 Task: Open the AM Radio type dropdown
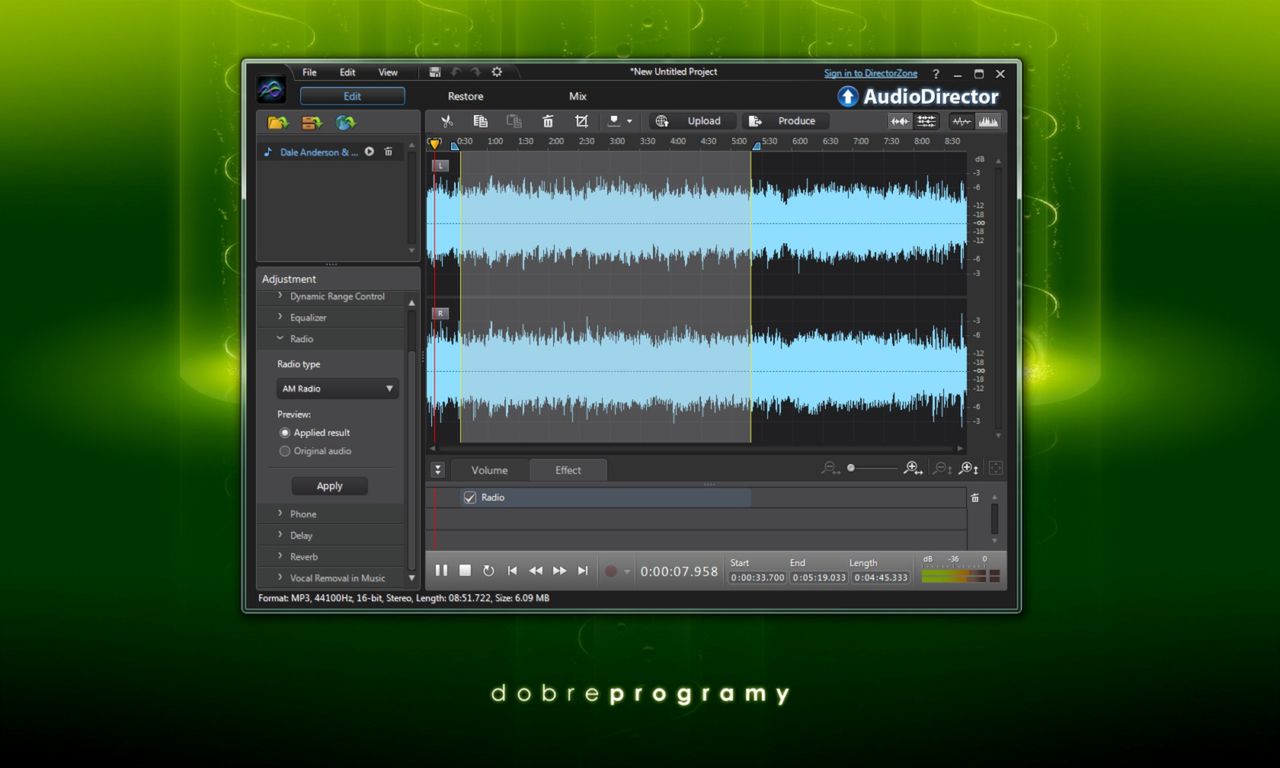click(x=337, y=388)
